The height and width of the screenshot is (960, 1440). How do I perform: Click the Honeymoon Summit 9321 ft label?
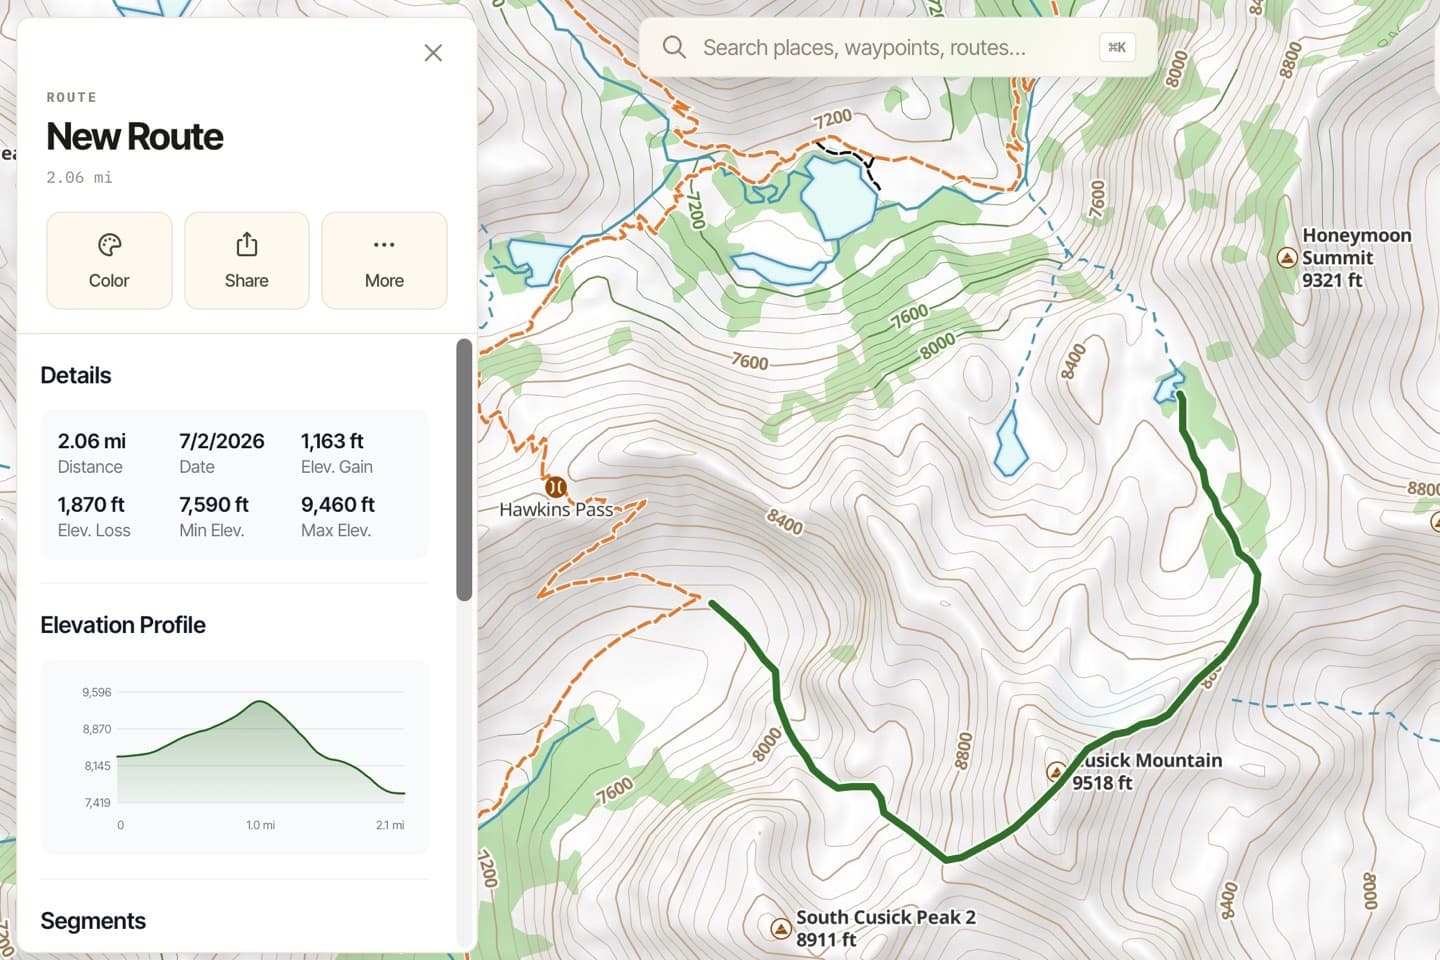tap(1356, 258)
